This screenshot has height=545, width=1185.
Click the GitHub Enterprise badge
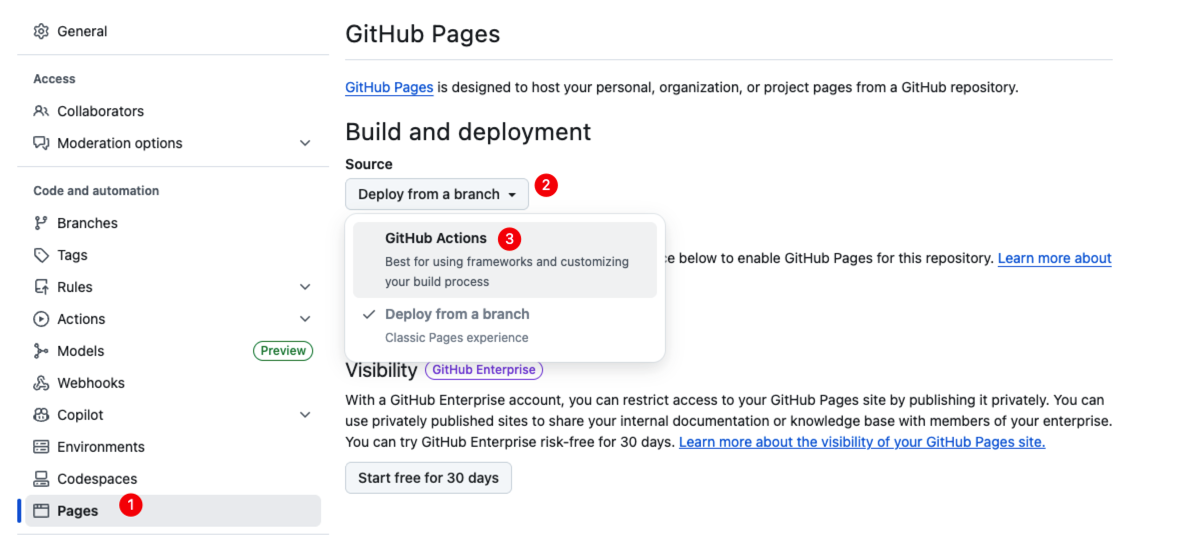pyautogui.click(x=484, y=370)
